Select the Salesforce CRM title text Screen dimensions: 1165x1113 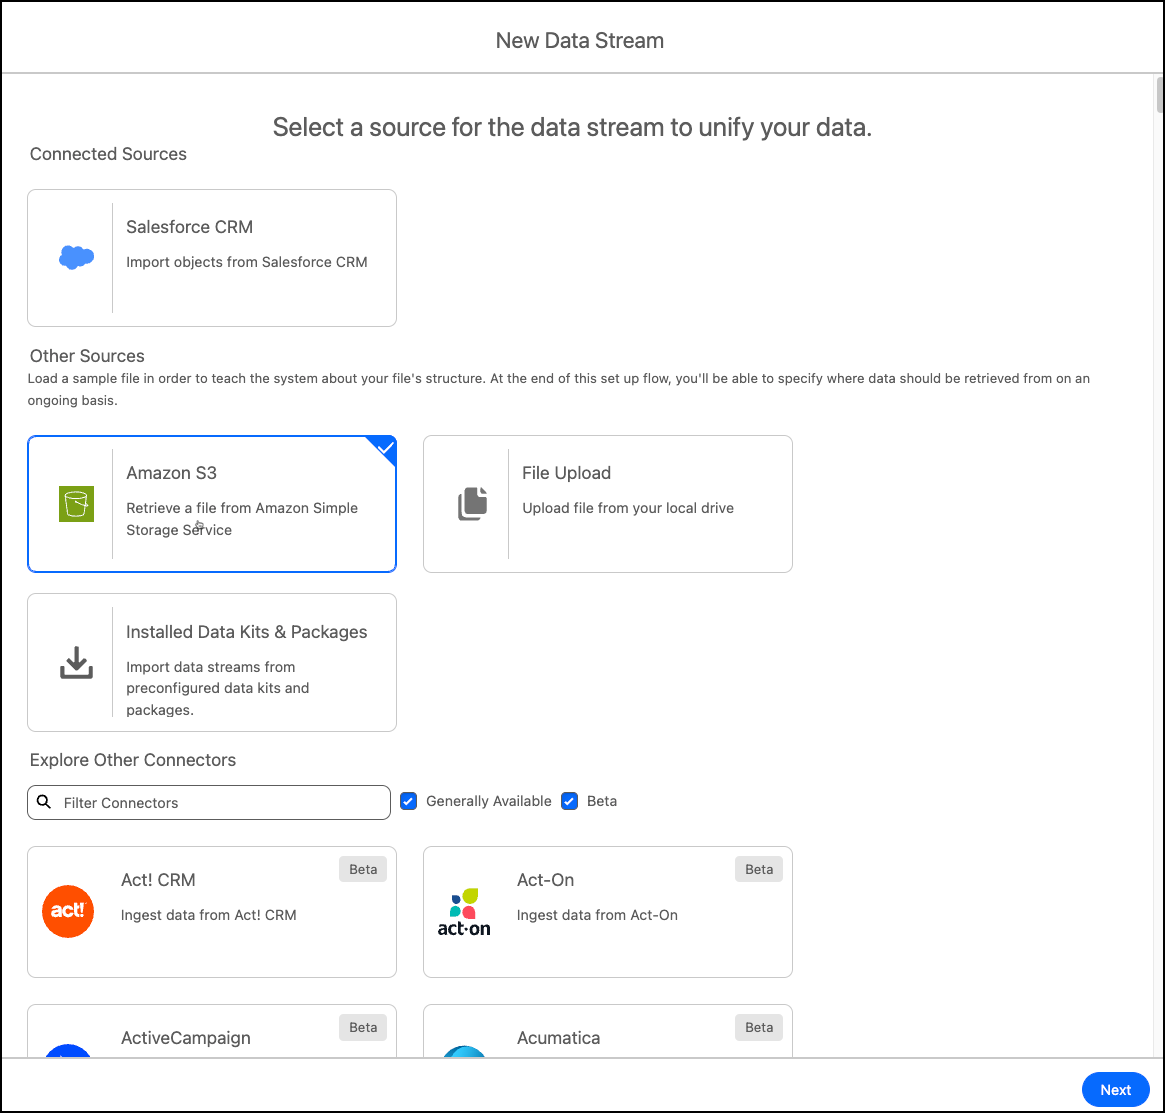point(189,227)
